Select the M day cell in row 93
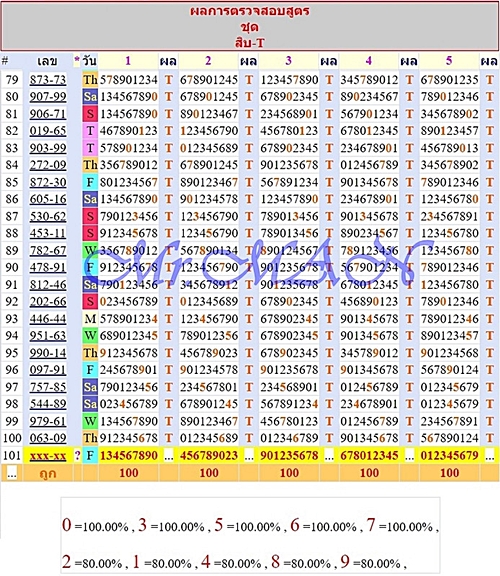500x576 pixels. click(90, 319)
